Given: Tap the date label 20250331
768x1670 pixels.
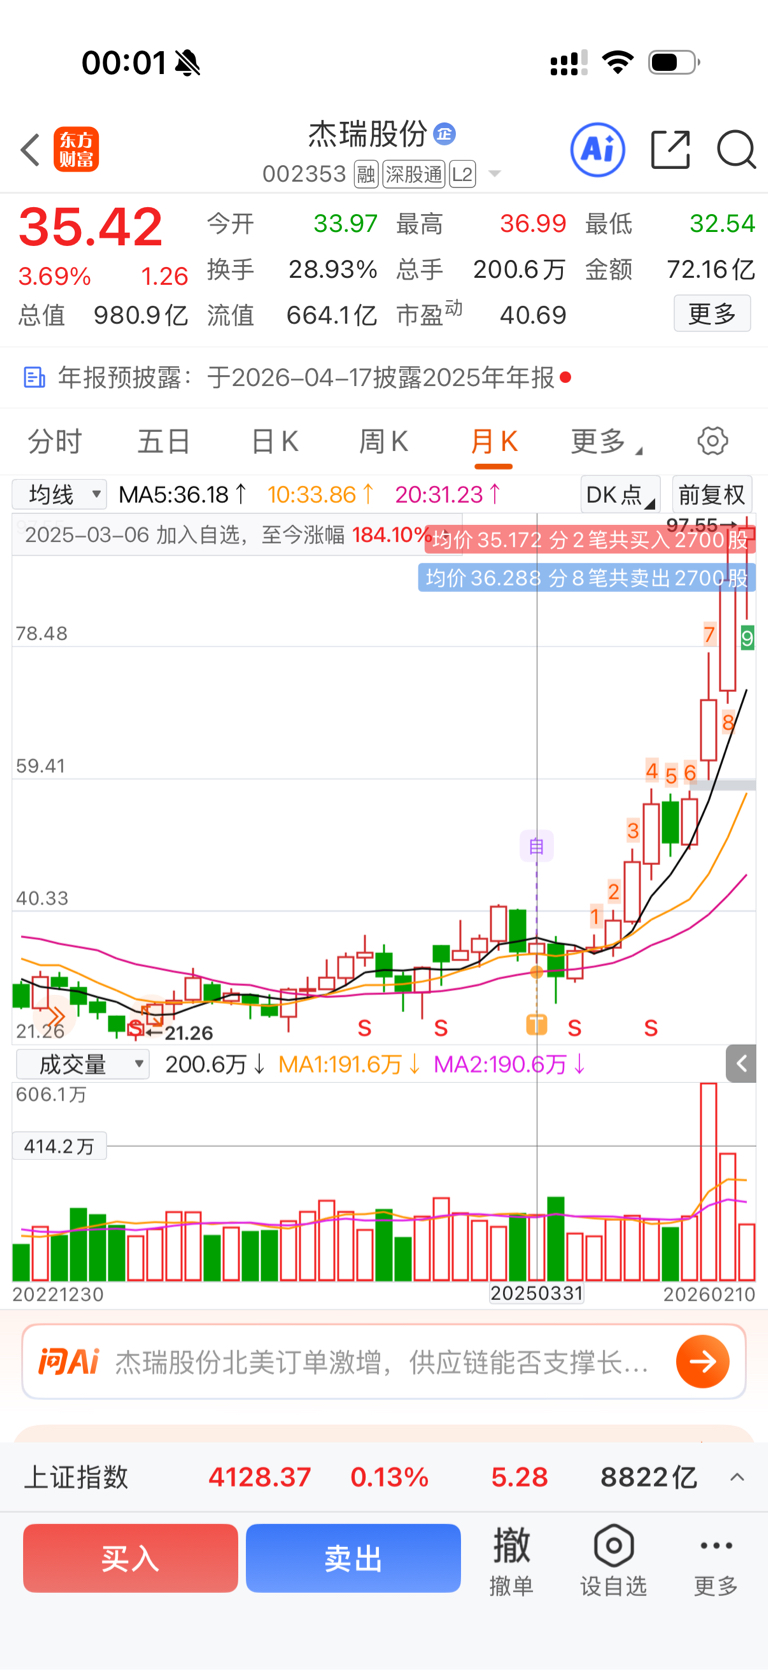Looking at the screenshot, I should coord(536,1293).
